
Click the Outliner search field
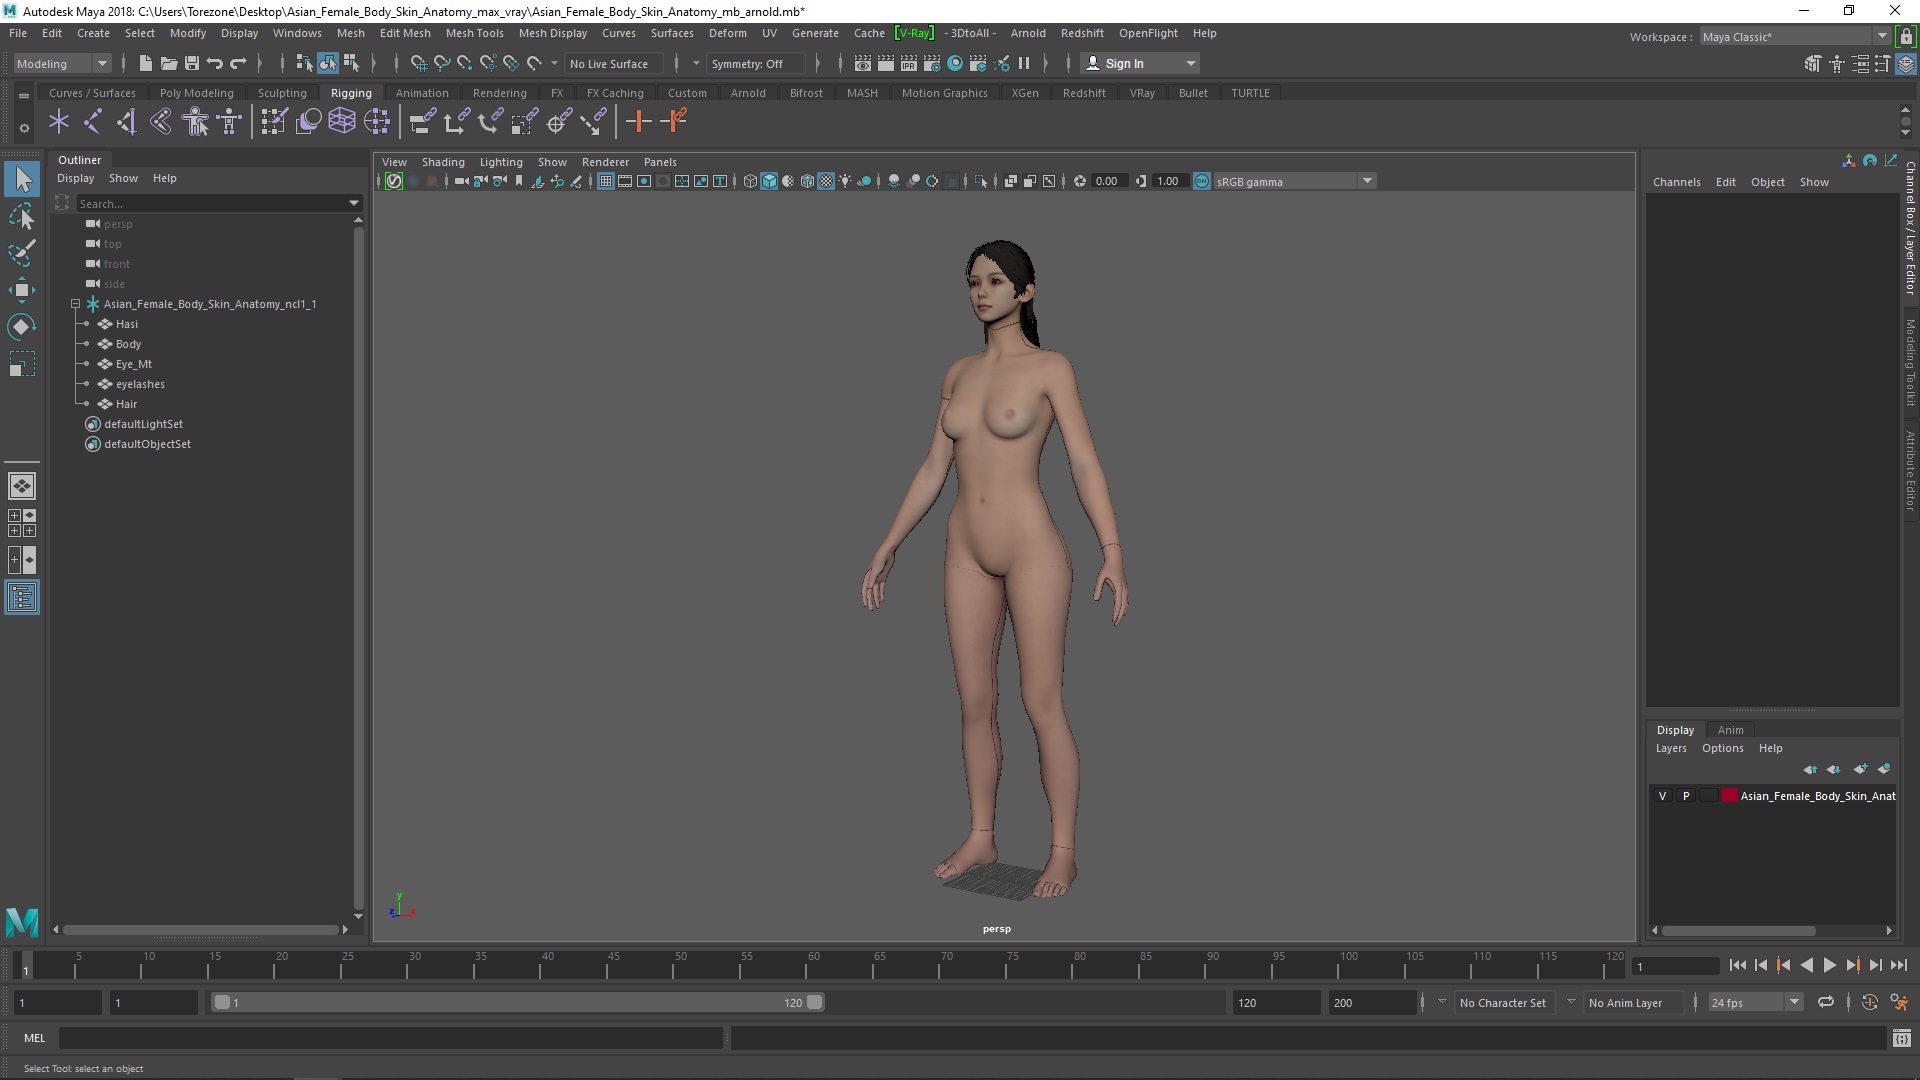tap(210, 203)
